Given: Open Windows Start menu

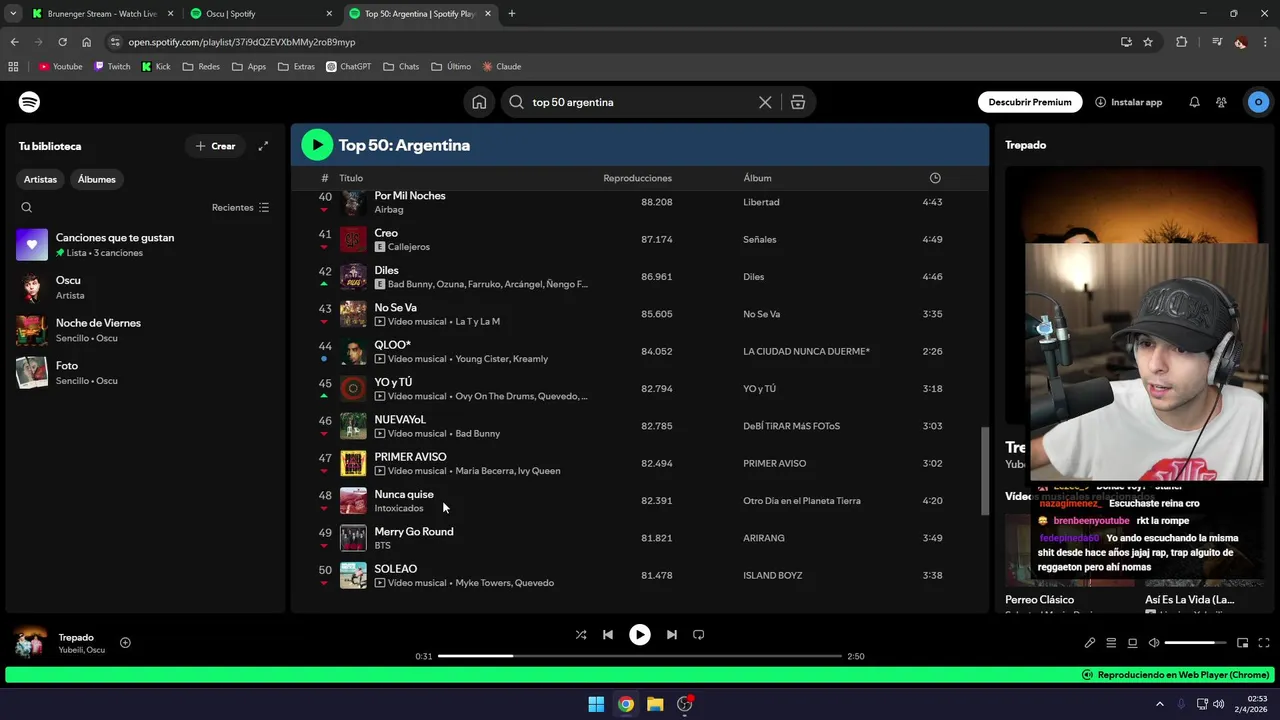Looking at the screenshot, I should (x=596, y=704).
